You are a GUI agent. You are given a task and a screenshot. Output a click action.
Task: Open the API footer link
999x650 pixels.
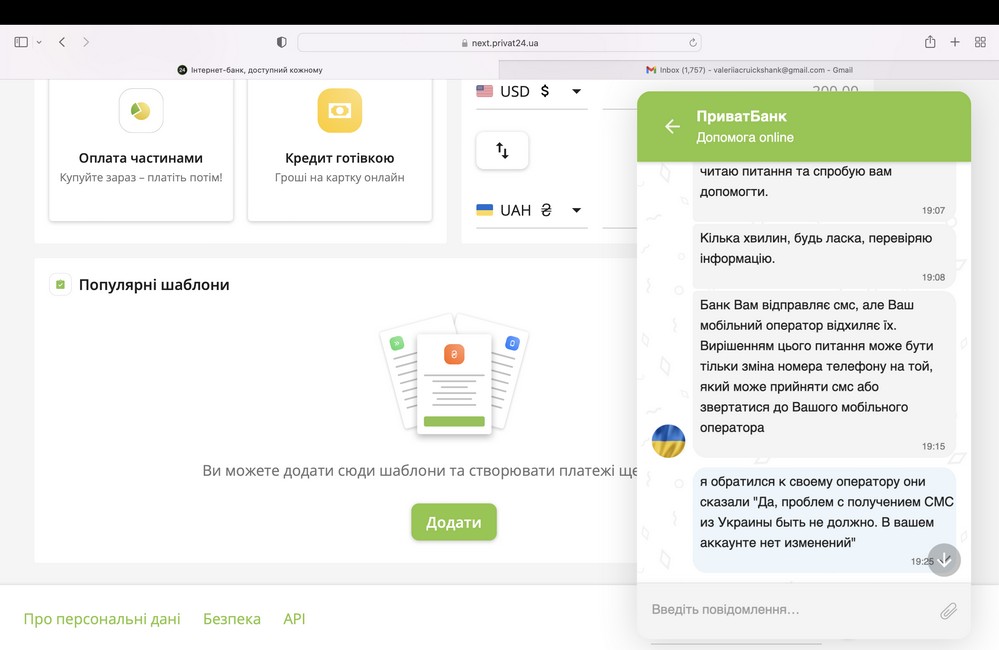(x=294, y=619)
